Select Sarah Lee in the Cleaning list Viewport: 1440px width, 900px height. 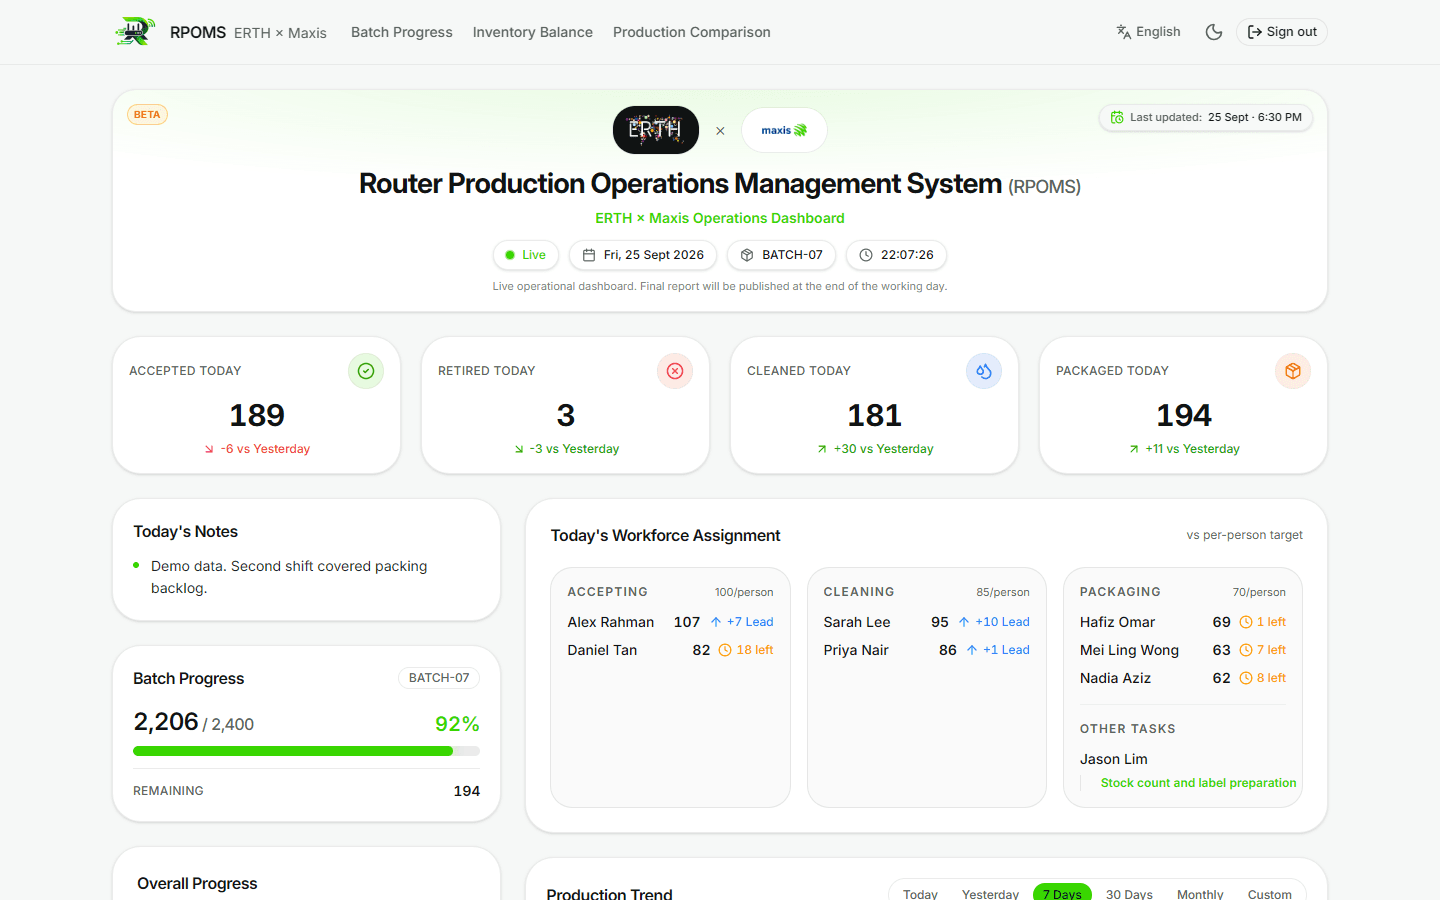tap(857, 622)
